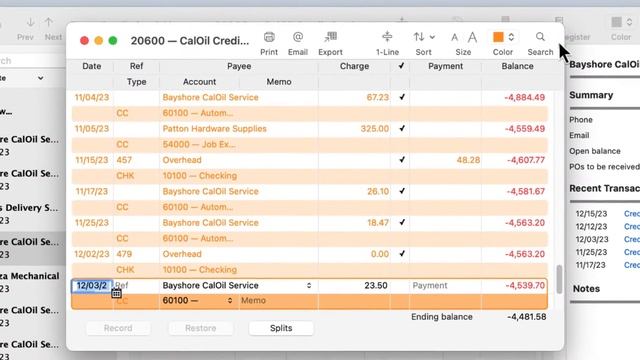The width and height of the screenshot is (640, 360).
Task: Select Patton Hardware Supplies payee cell
Action: [214, 129]
